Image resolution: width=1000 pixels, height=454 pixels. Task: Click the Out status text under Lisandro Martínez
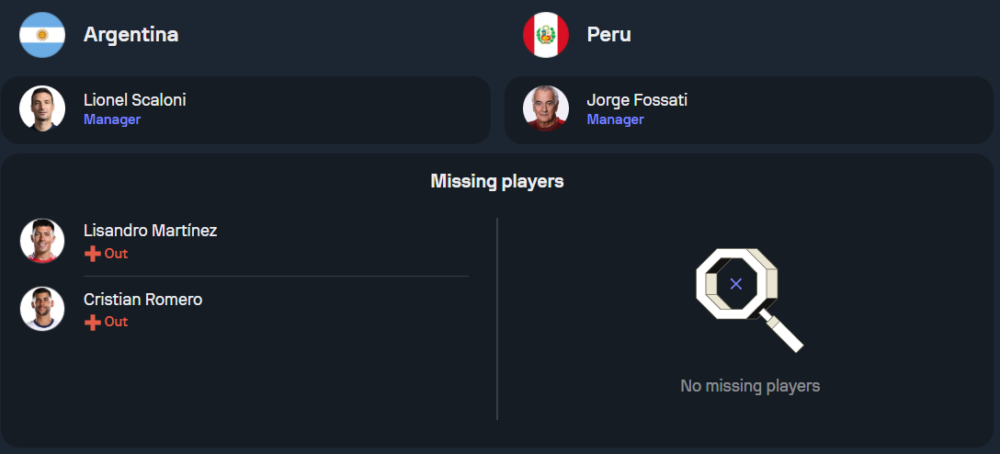(116, 254)
